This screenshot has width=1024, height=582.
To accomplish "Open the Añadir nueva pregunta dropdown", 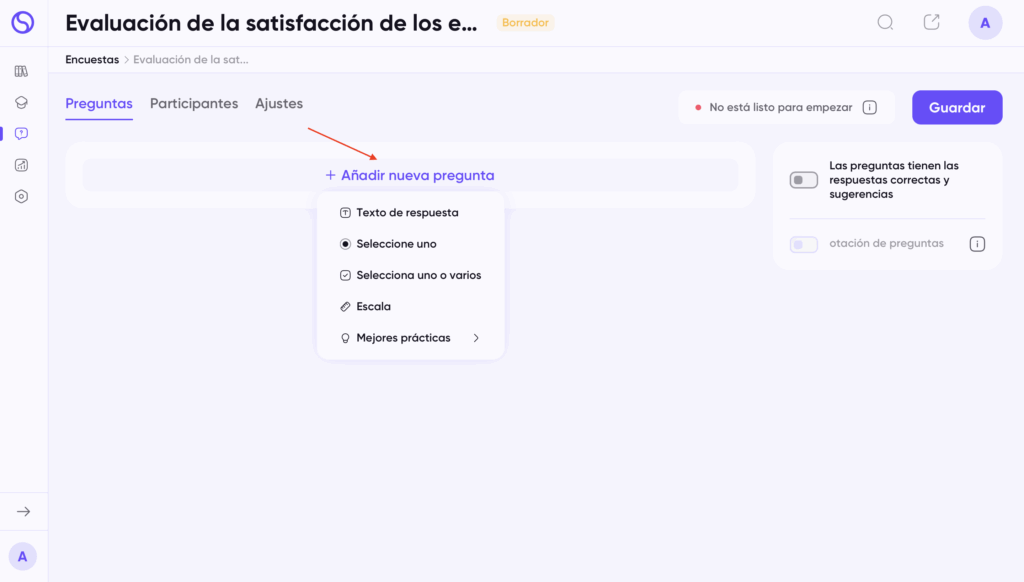I will click(410, 175).
